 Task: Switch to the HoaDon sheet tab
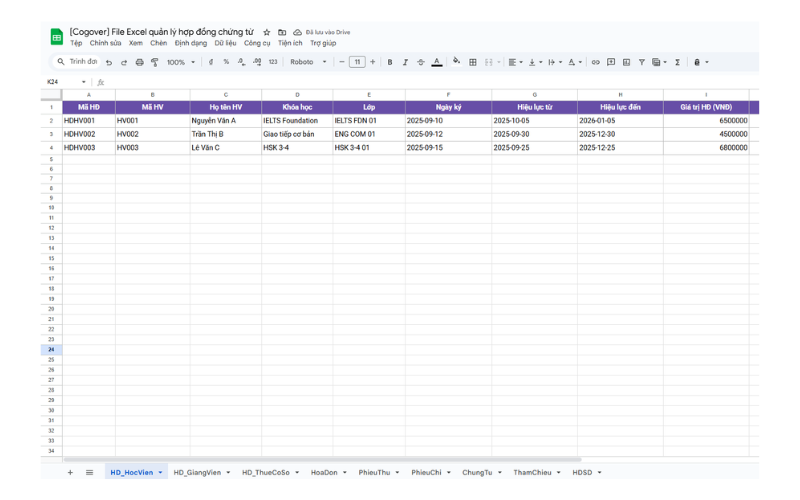[324, 472]
